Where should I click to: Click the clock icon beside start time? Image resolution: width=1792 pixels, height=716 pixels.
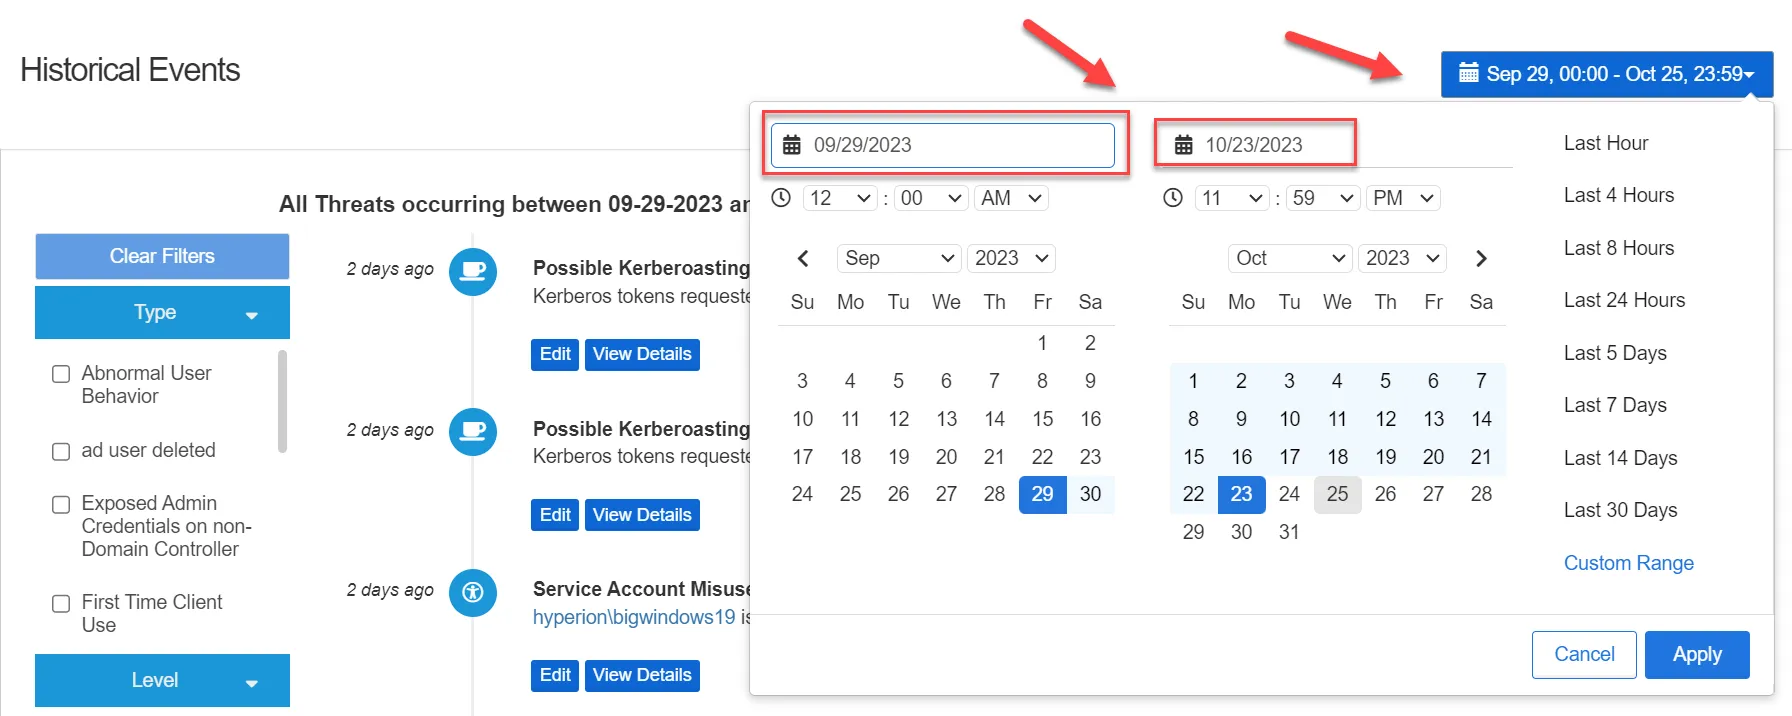pyautogui.click(x=781, y=198)
